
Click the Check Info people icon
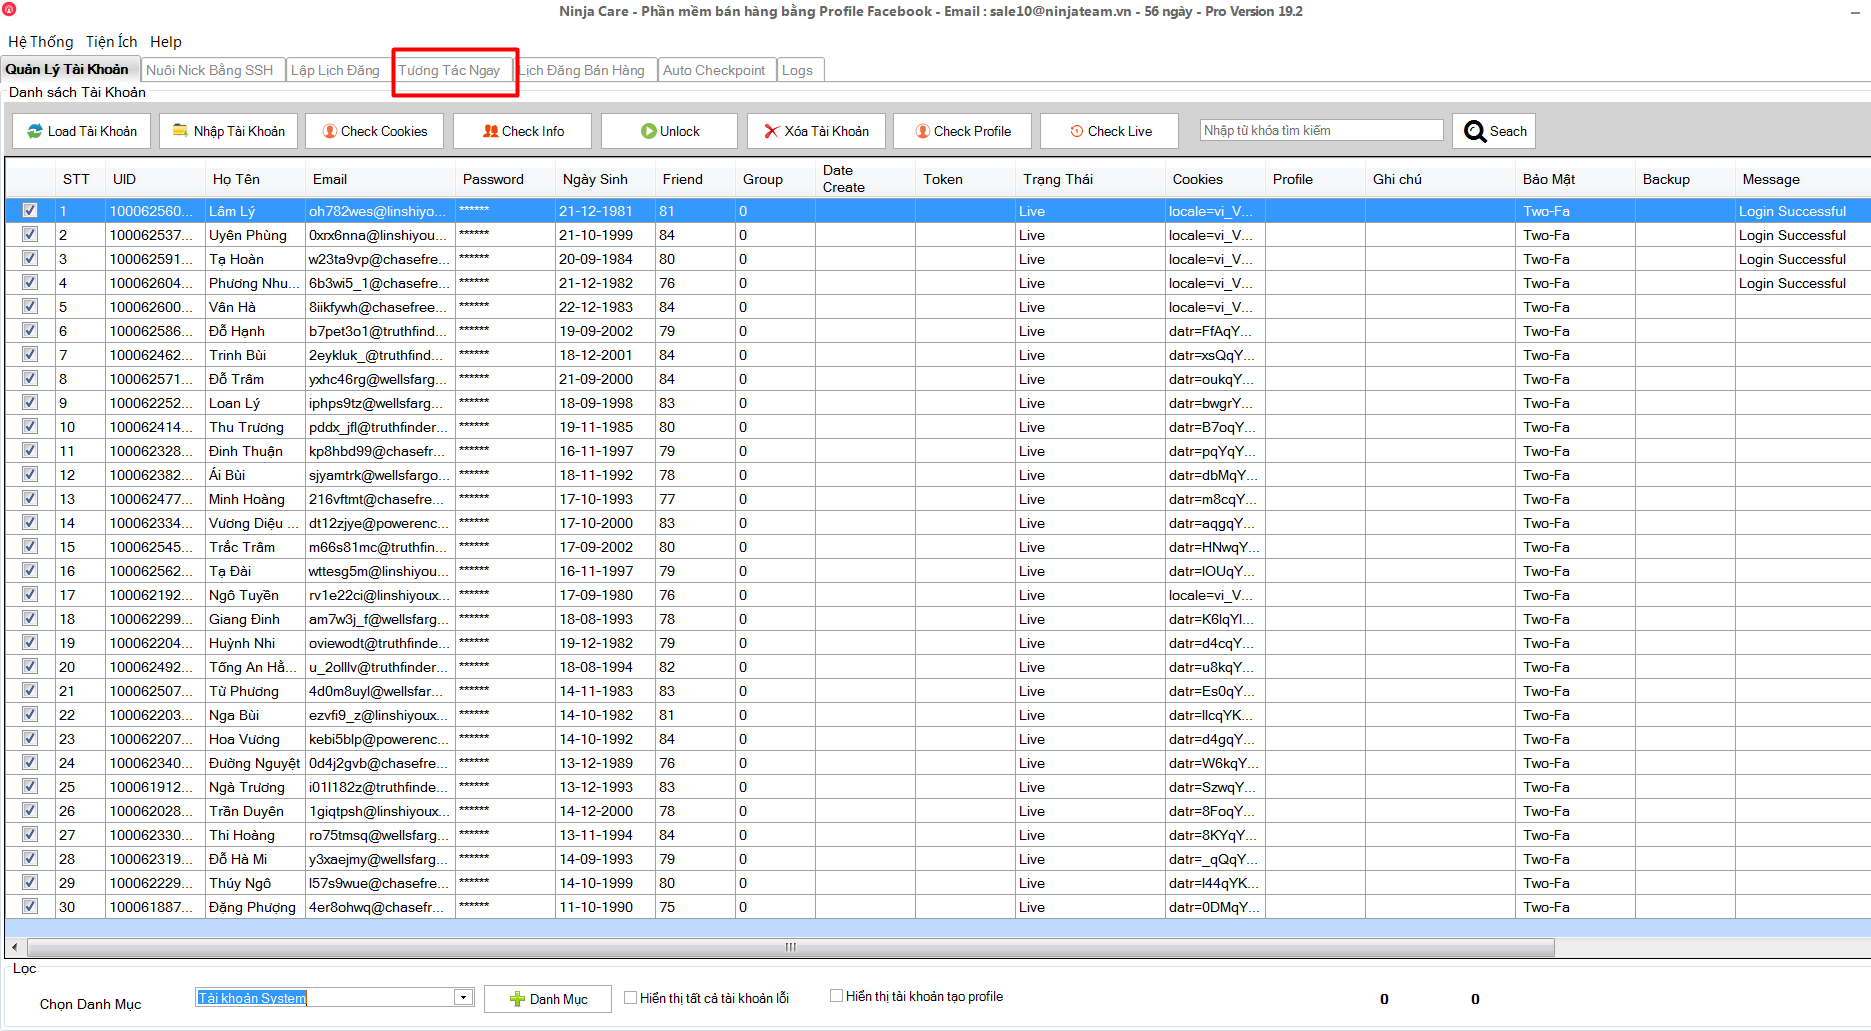[x=490, y=131]
